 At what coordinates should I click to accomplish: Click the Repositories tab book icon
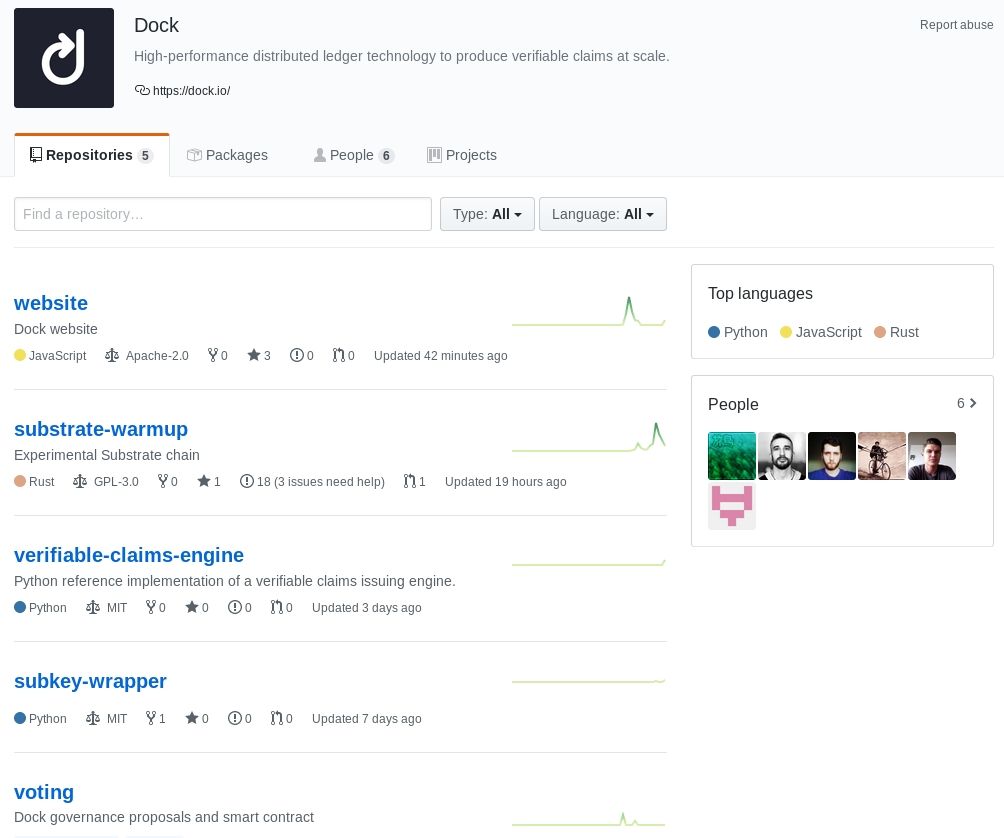36,155
